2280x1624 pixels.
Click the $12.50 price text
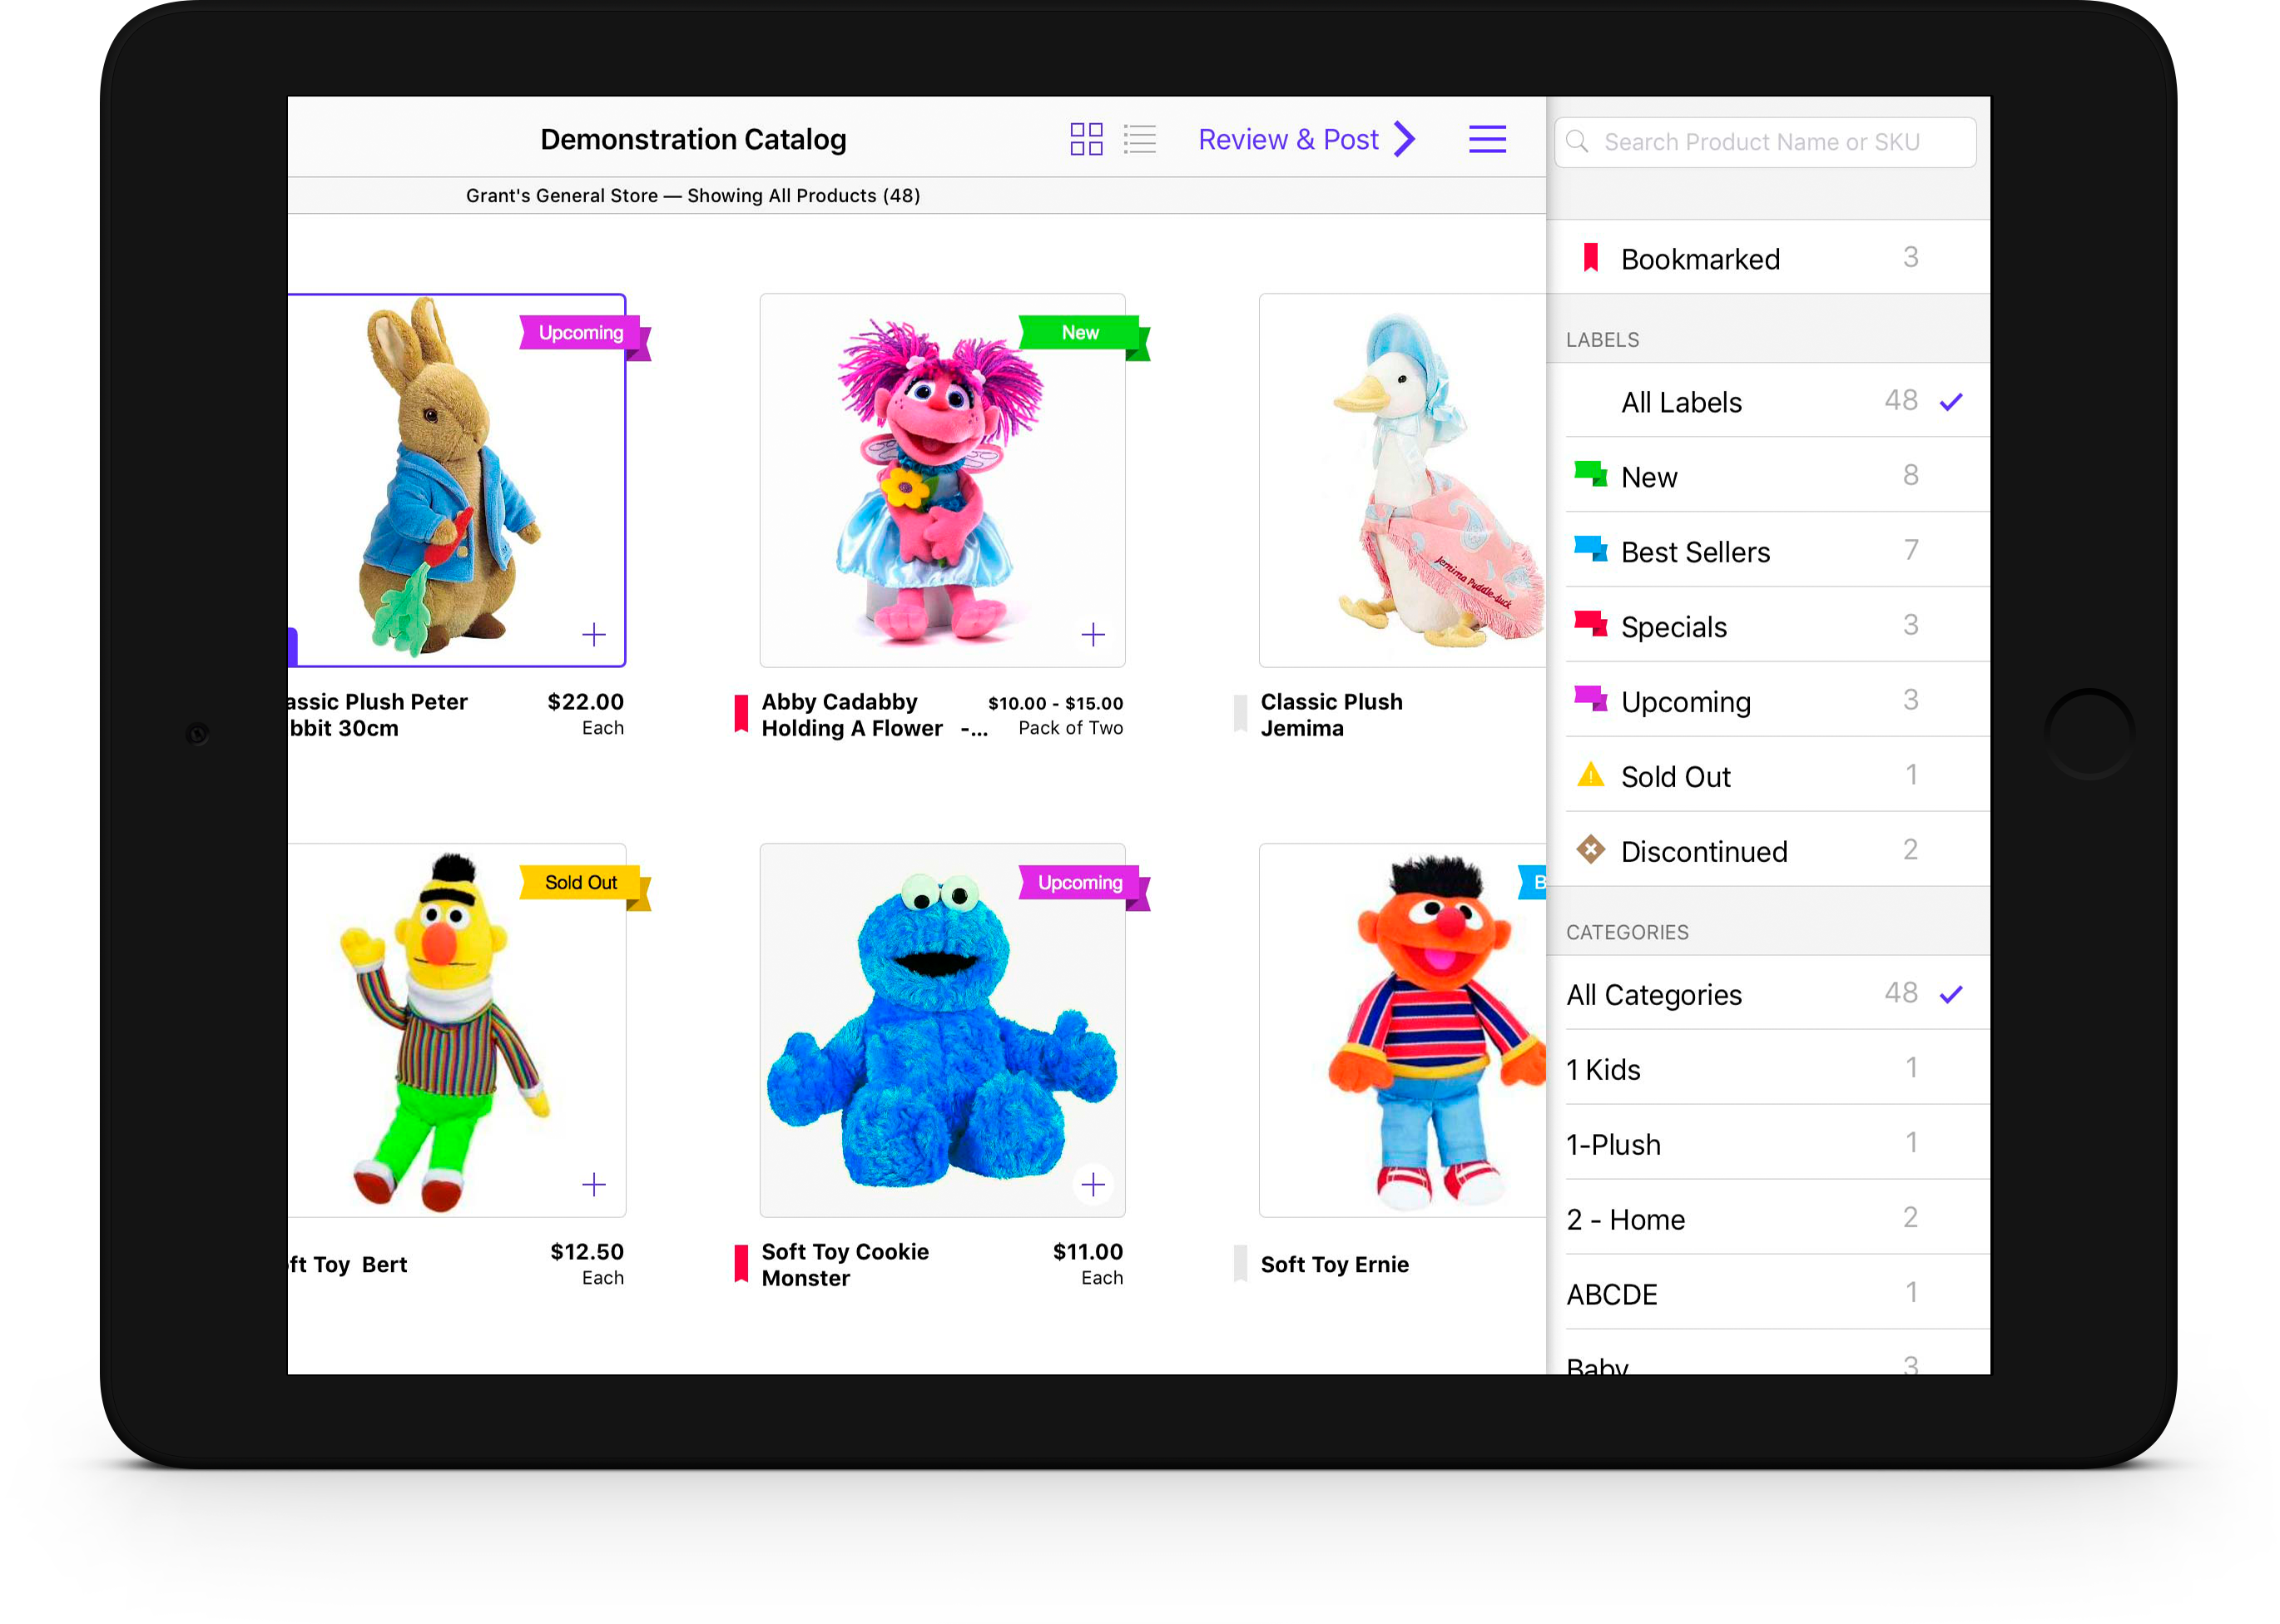tap(586, 1252)
